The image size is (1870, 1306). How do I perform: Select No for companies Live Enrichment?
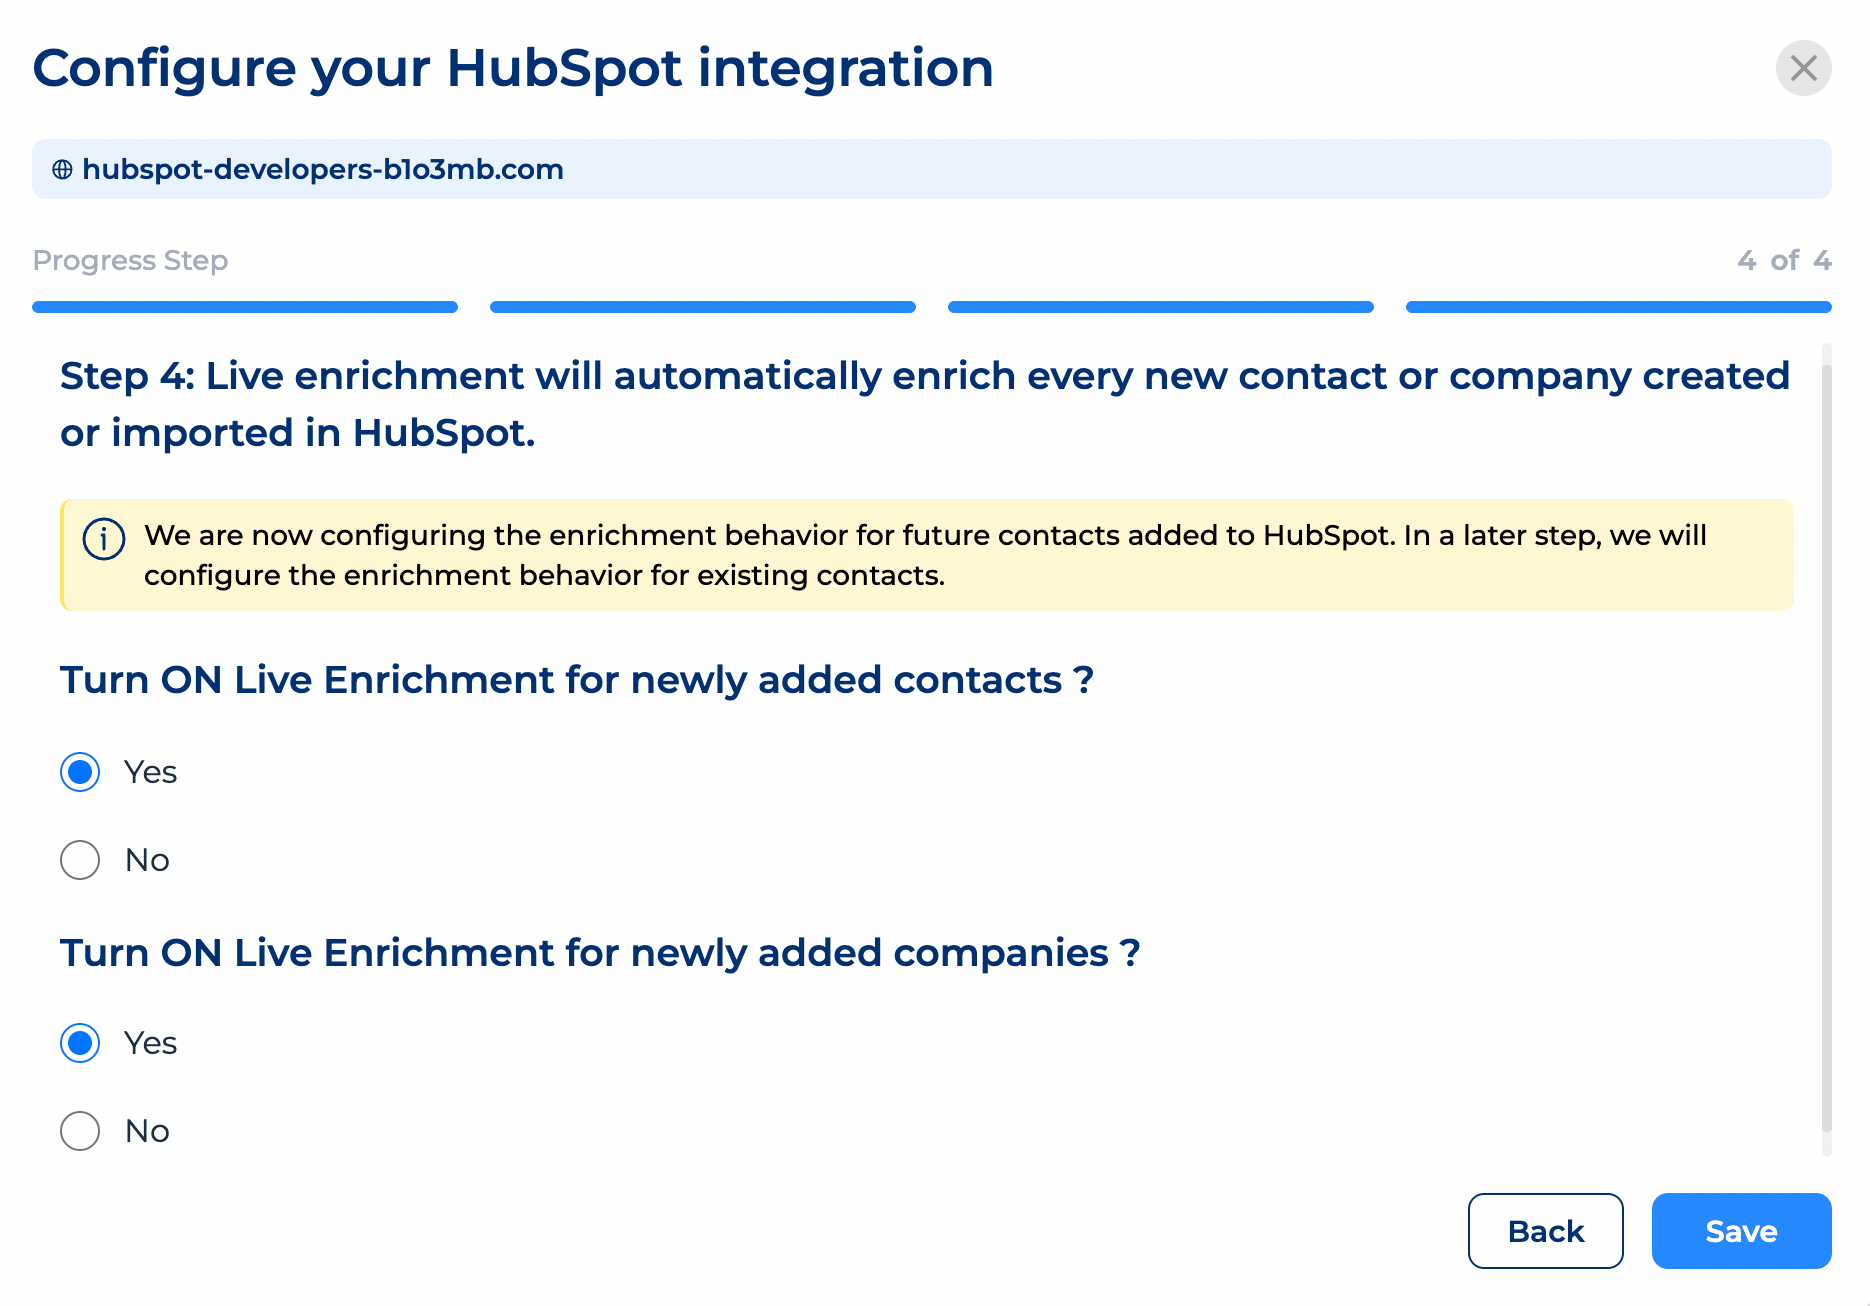point(80,1131)
